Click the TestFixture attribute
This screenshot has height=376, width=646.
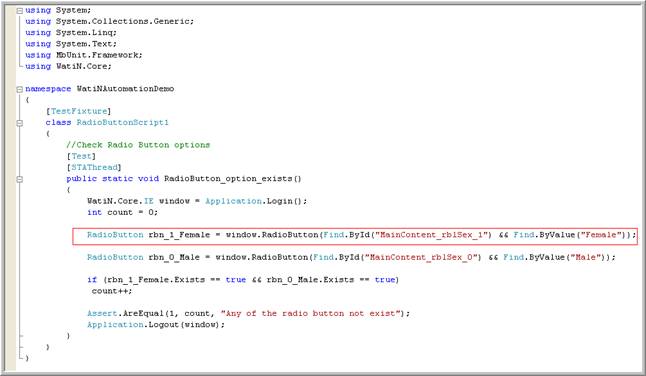pyautogui.click(x=79, y=111)
